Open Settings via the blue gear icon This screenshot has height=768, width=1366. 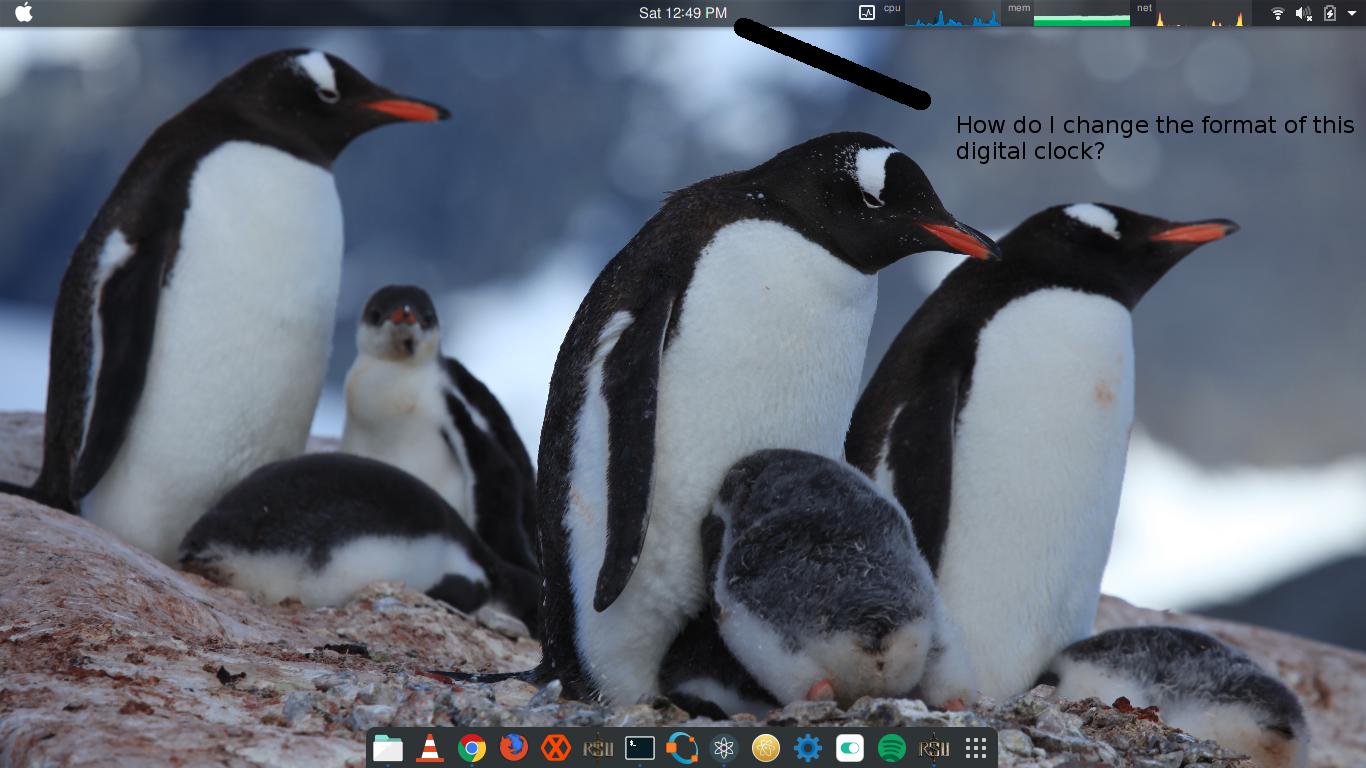pos(808,747)
